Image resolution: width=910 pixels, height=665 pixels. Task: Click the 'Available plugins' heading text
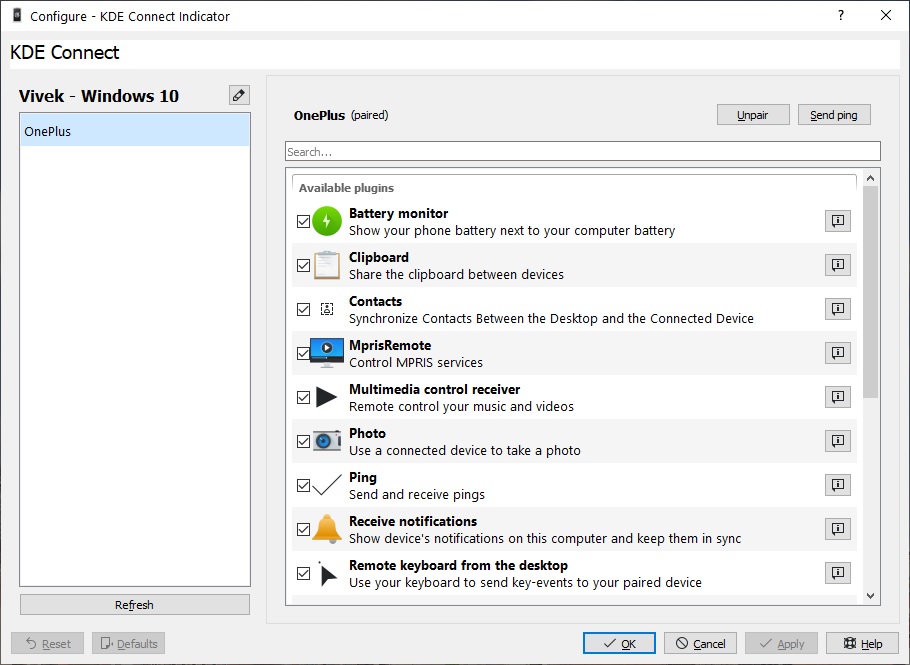coord(346,188)
